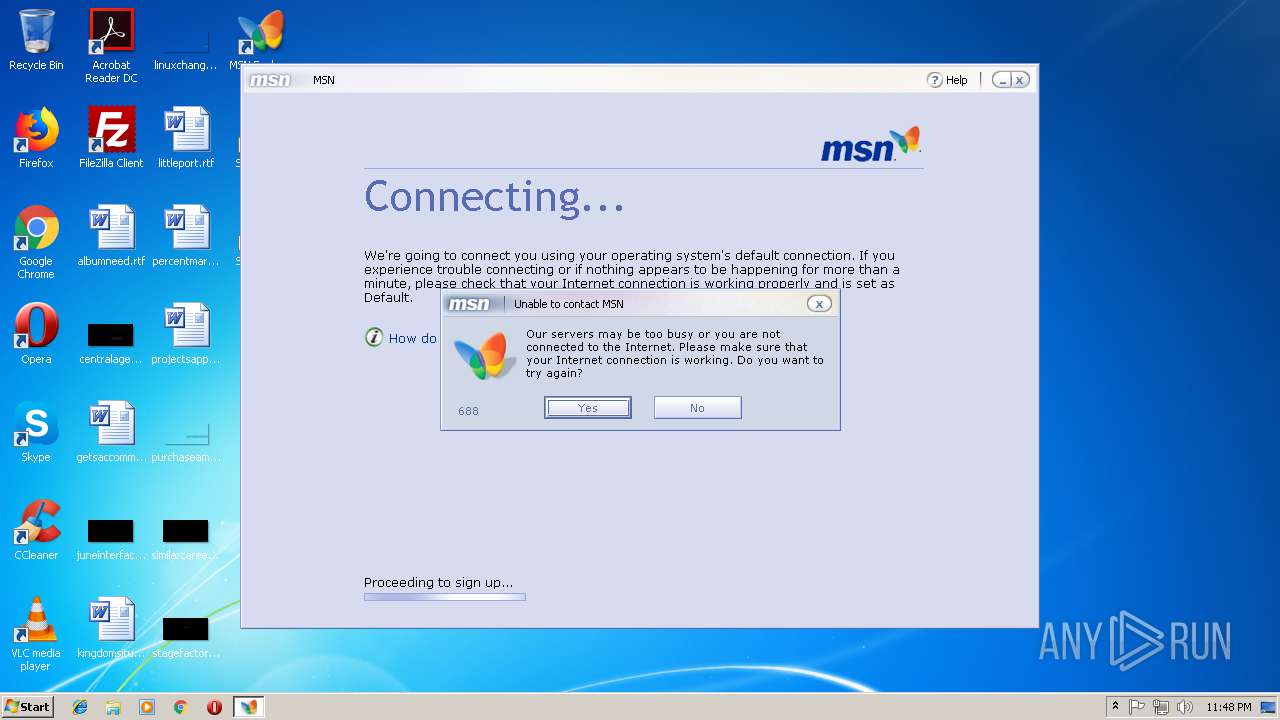The height and width of the screenshot is (720, 1280).
Task: Launch Google Chrome from the desktop
Action: 36,242
